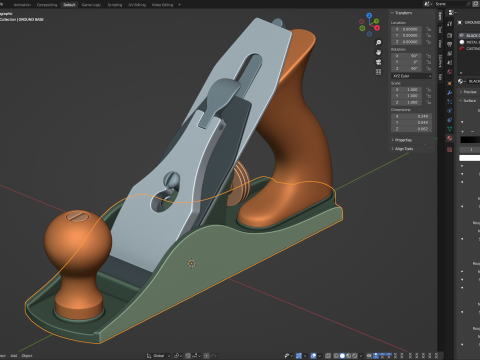Viewport: 480px width, 360px height.
Task: Open the Object properties tab
Action: click(x=450, y=83)
